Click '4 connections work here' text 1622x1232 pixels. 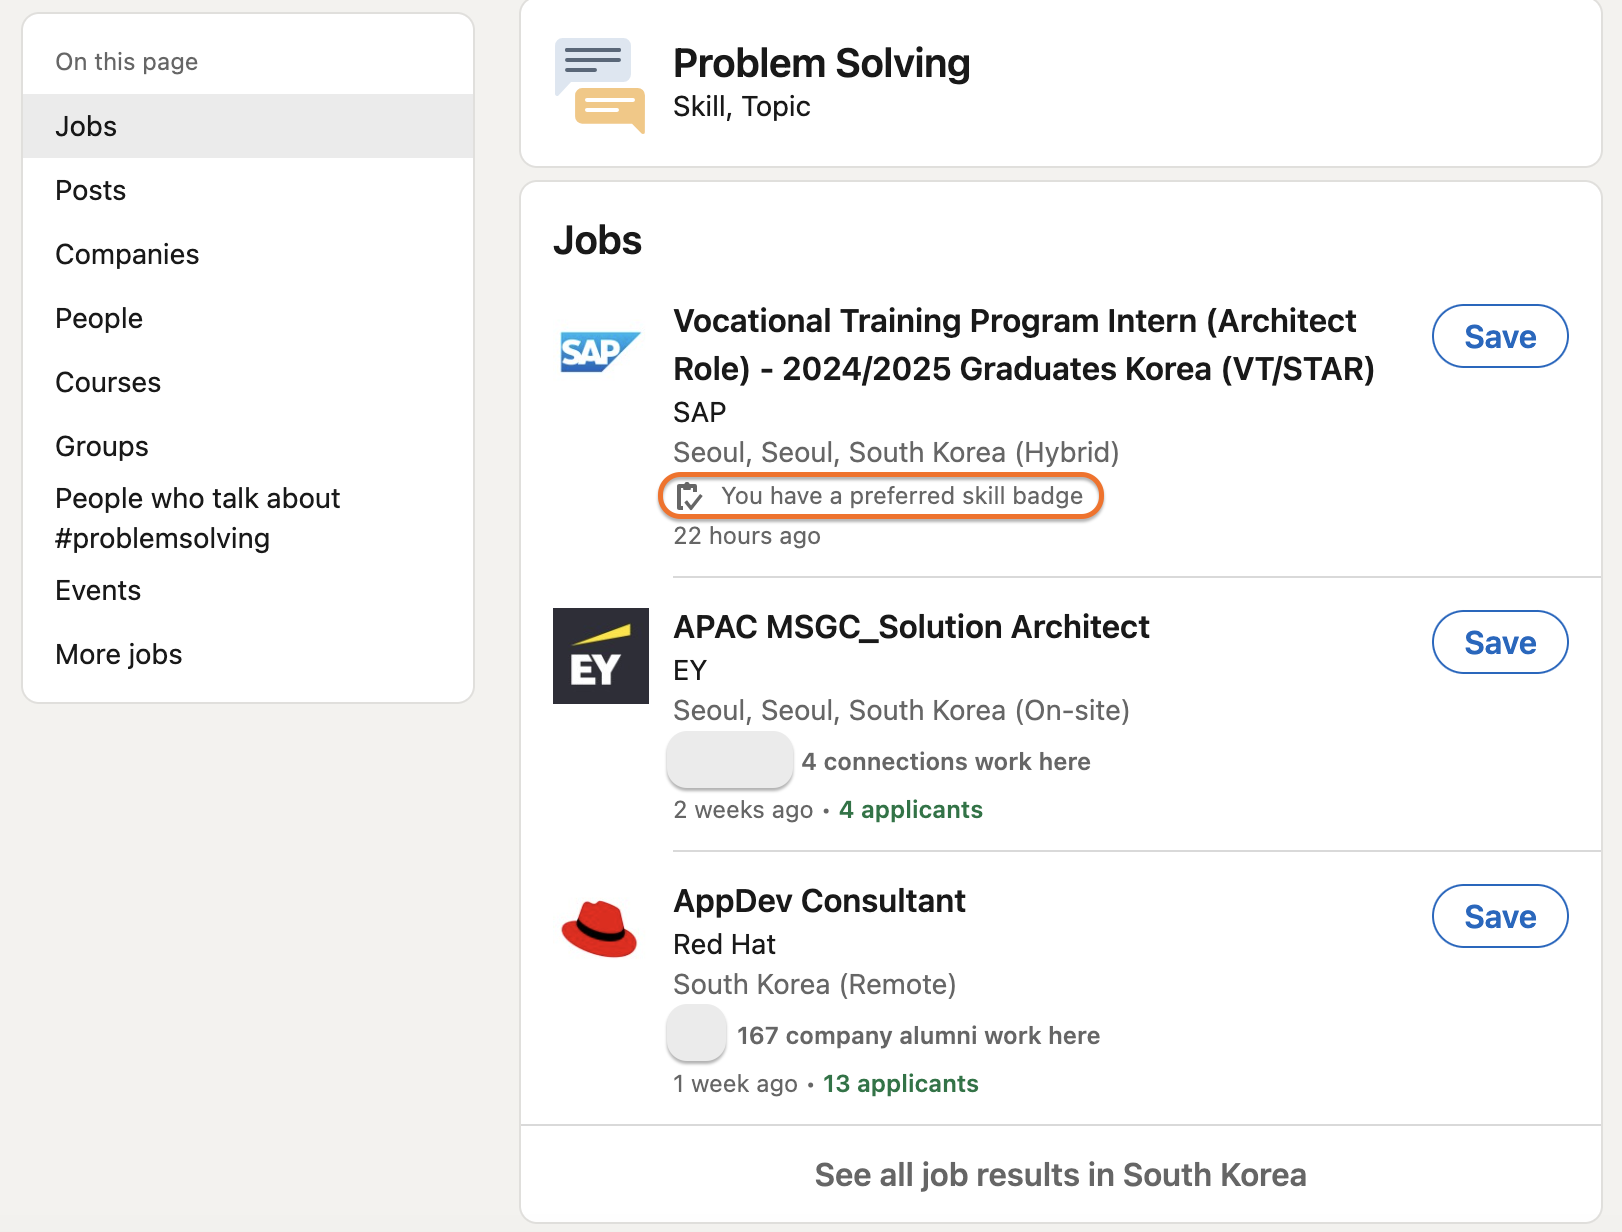coord(946,762)
